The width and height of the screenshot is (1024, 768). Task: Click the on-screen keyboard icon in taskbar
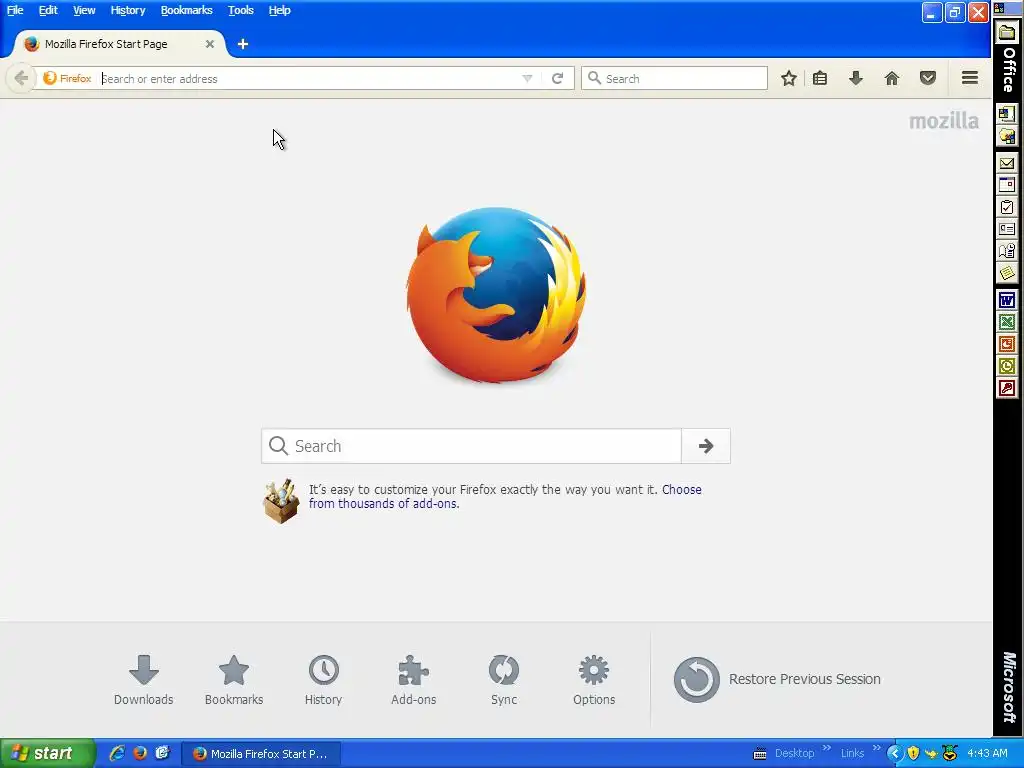click(x=760, y=754)
